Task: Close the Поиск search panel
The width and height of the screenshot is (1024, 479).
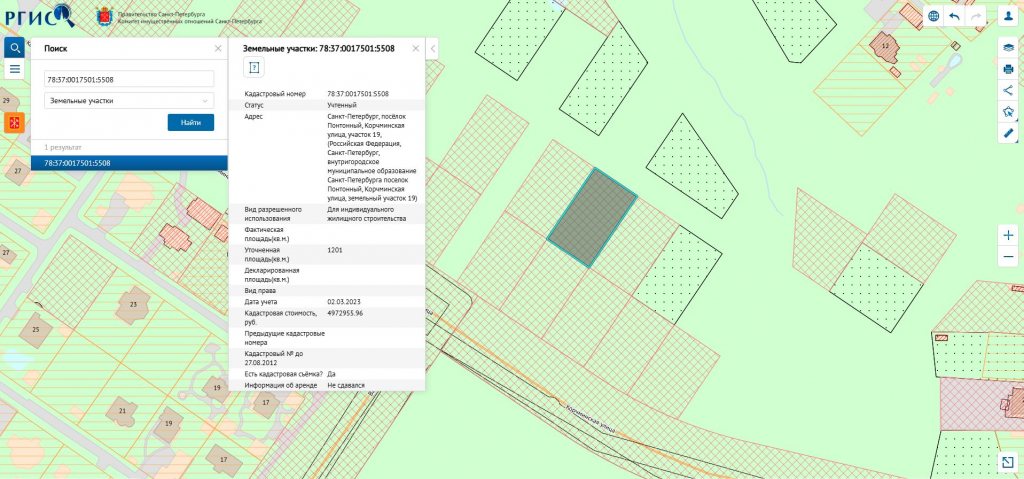Action: pyautogui.click(x=218, y=48)
